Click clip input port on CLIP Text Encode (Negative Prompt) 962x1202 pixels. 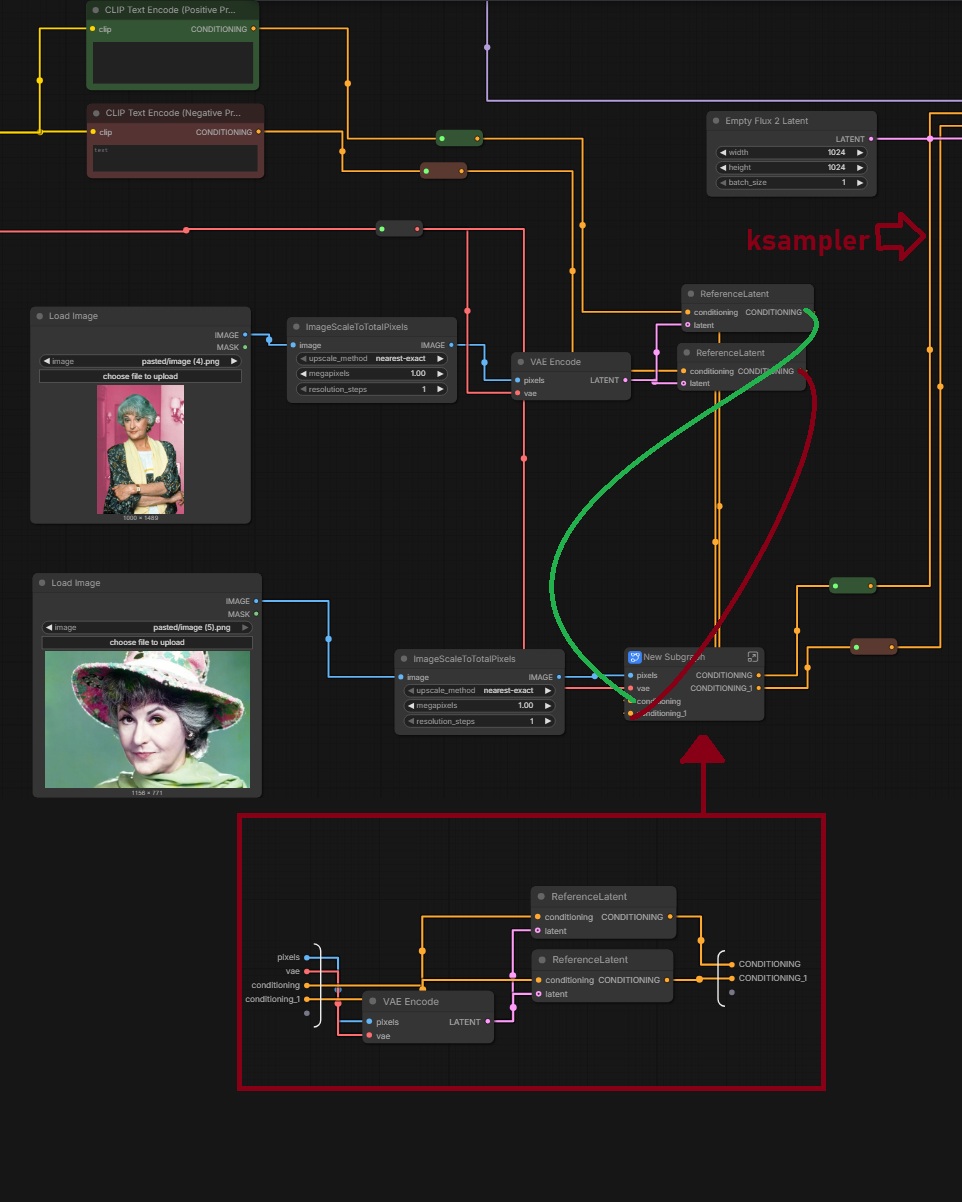click(93, 132)
